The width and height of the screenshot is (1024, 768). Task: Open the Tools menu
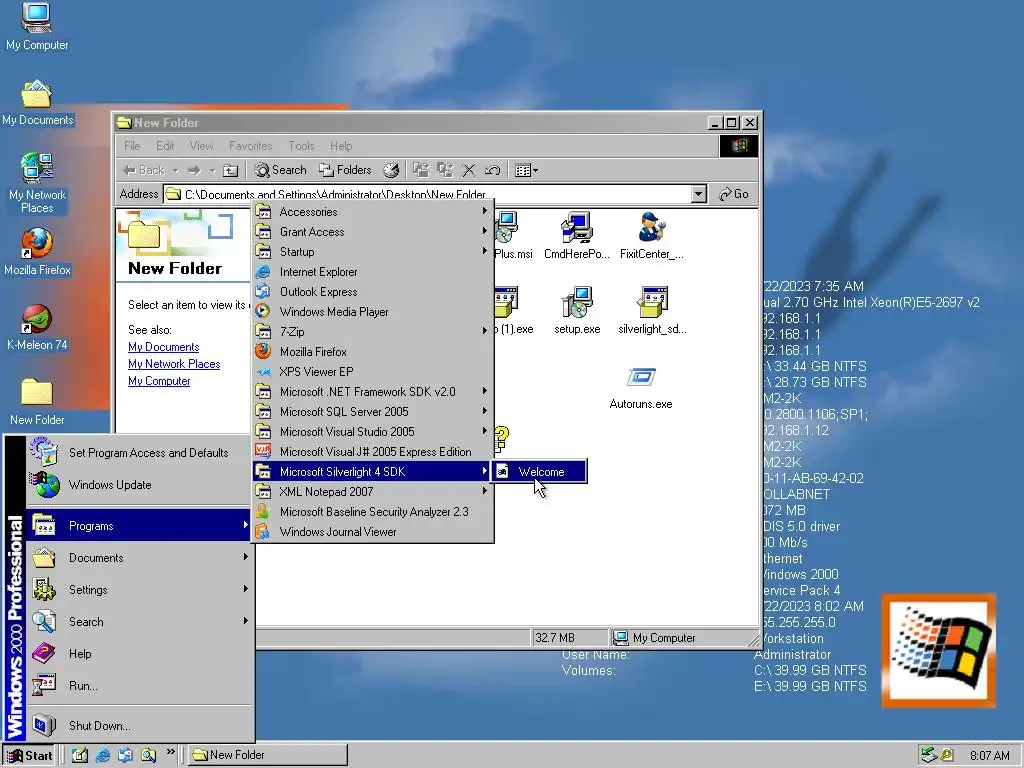tap(301, 146)
